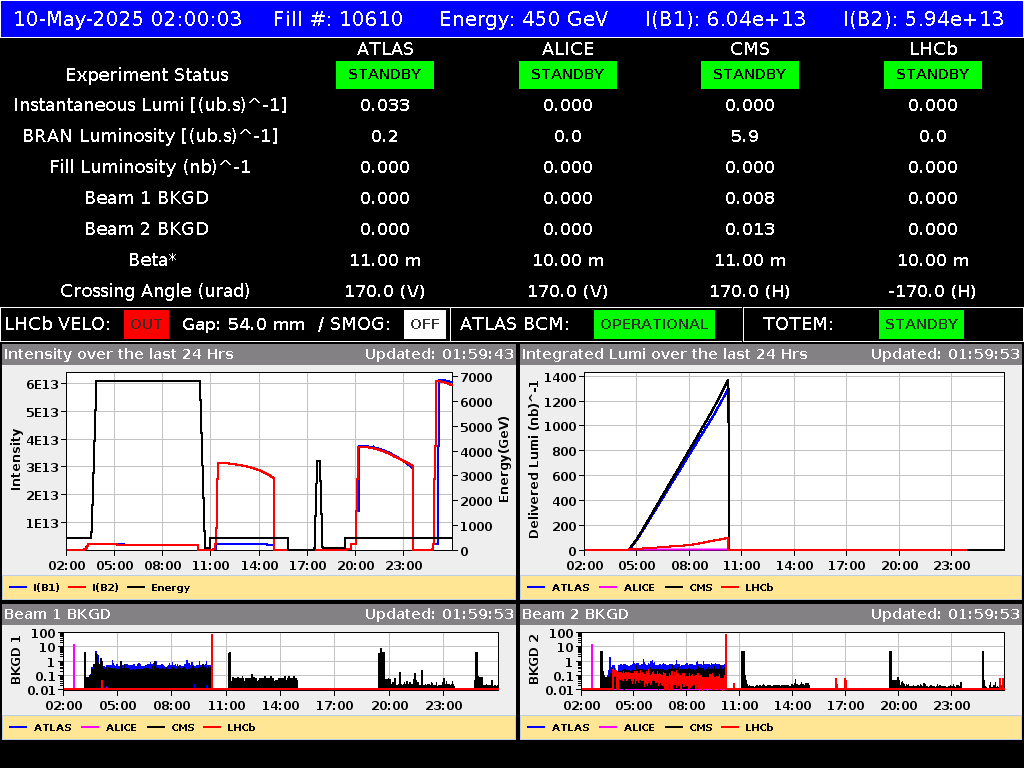Click the Crossing Angle (urad) row label

155,291
